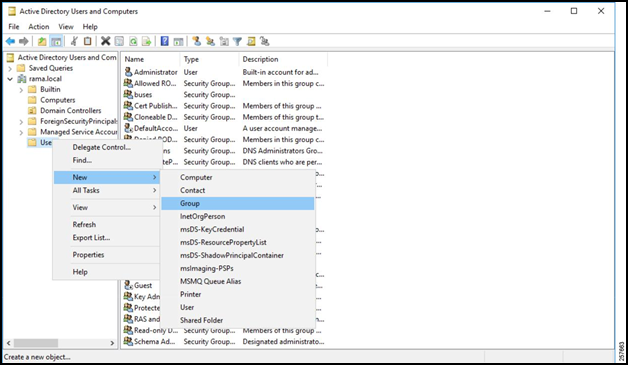
Task: Click the Properties sheet toolbar icon
Action: point(119,41)
